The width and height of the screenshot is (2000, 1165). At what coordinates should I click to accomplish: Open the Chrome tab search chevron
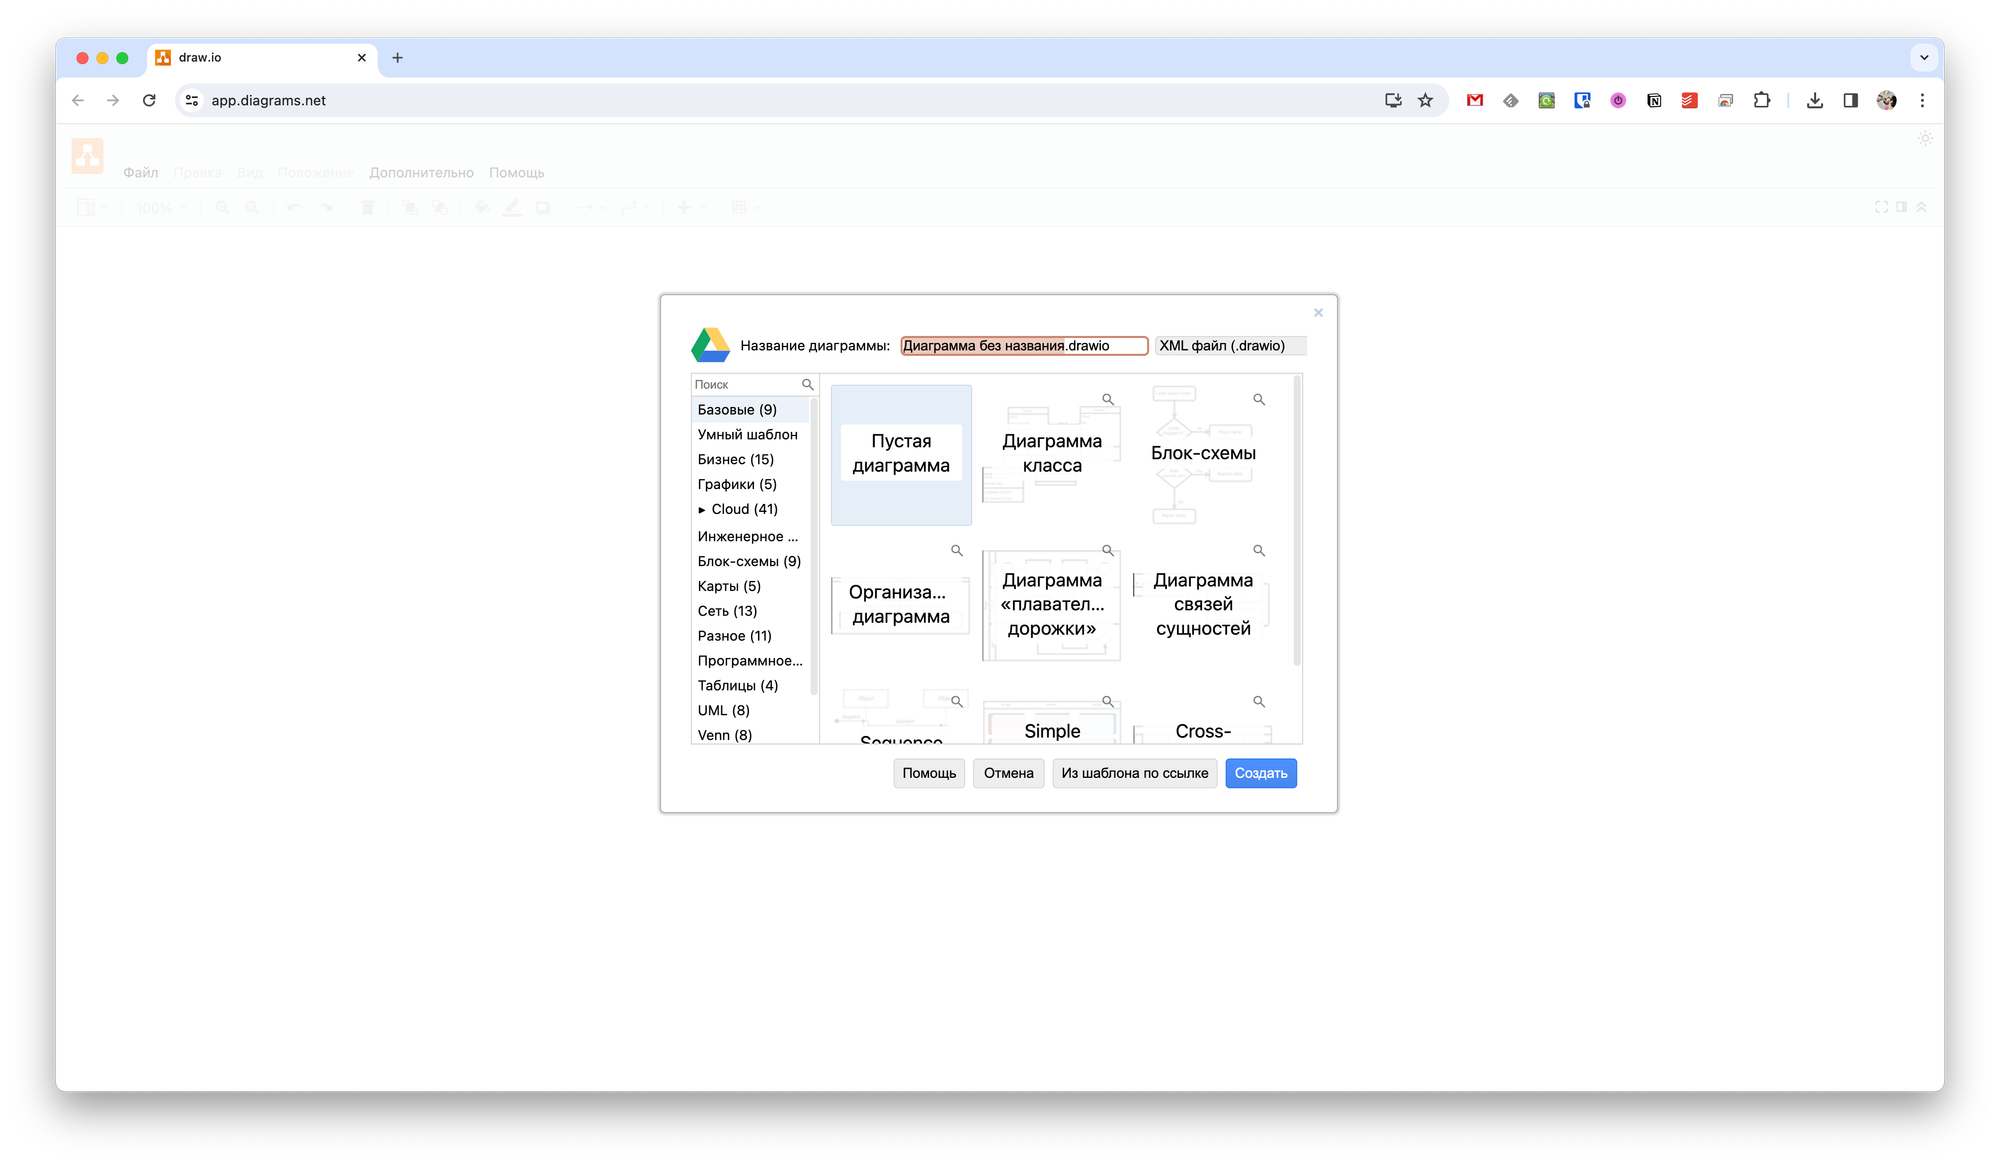click(1924, 57)
